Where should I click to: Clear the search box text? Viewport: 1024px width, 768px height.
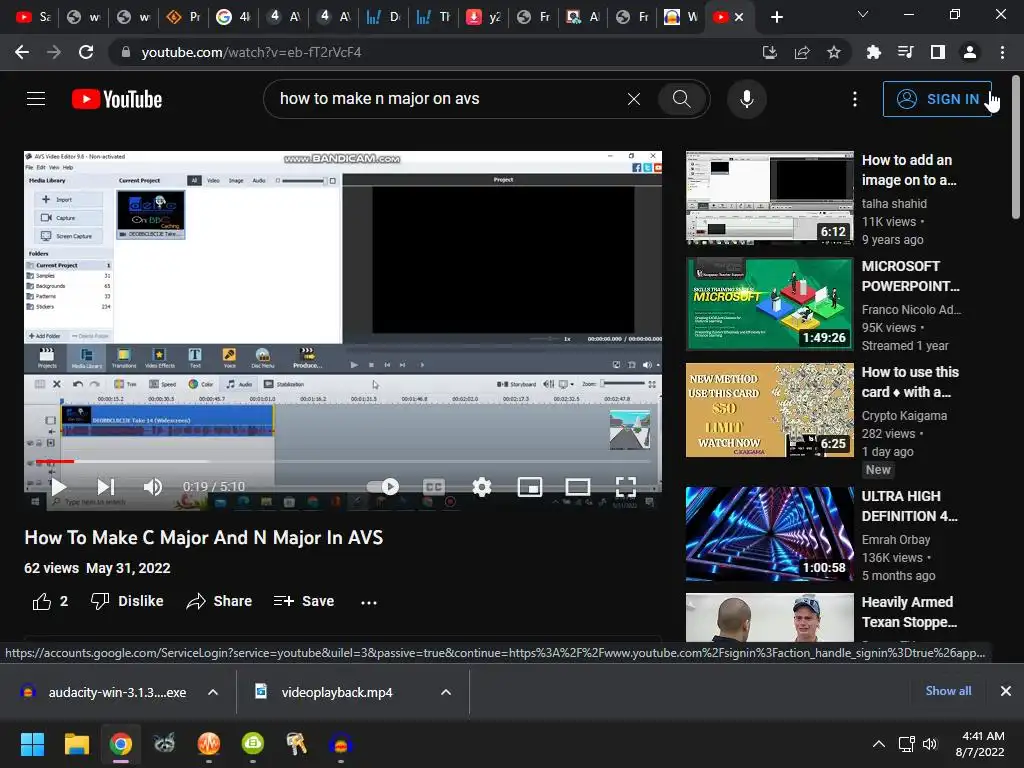point(633,99)
